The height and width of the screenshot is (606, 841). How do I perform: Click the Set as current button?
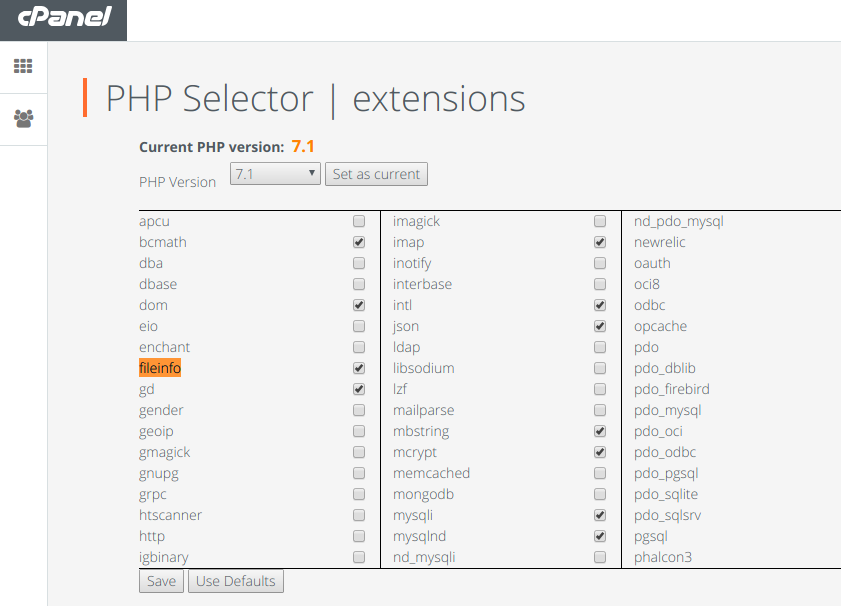(x=376, y=173)
